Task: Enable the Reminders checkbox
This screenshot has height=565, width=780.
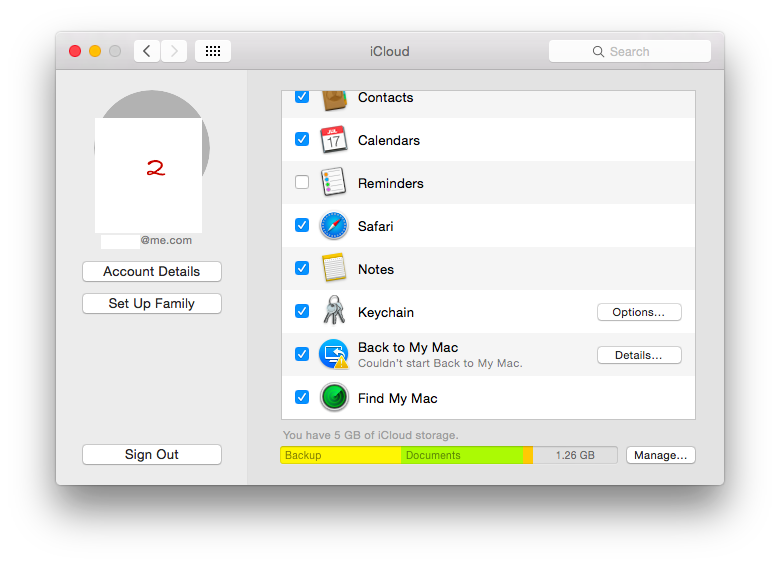Action: tap(302, 182)
